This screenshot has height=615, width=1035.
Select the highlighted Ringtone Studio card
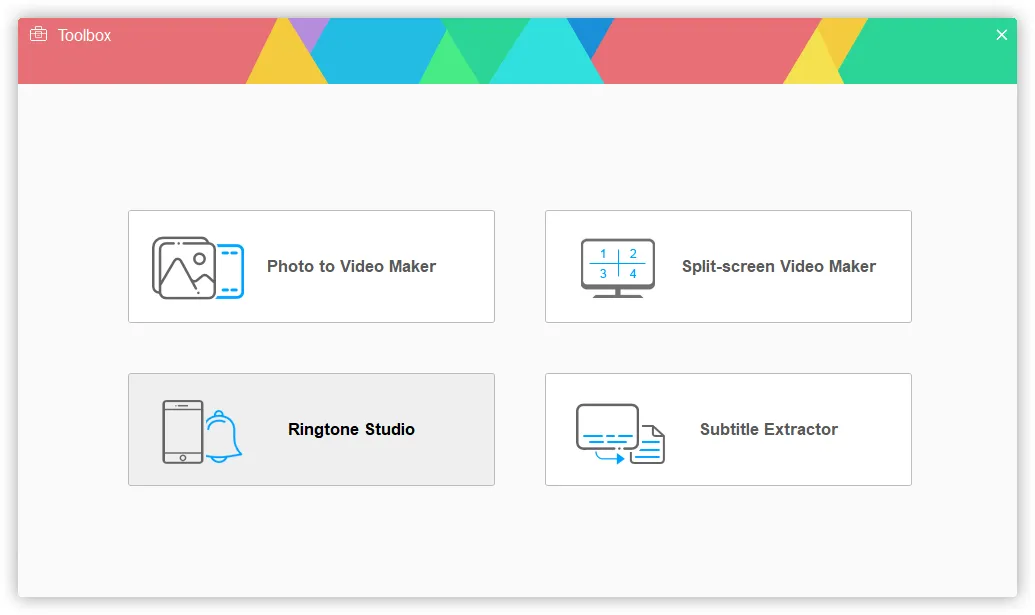[x=311, y=429]
